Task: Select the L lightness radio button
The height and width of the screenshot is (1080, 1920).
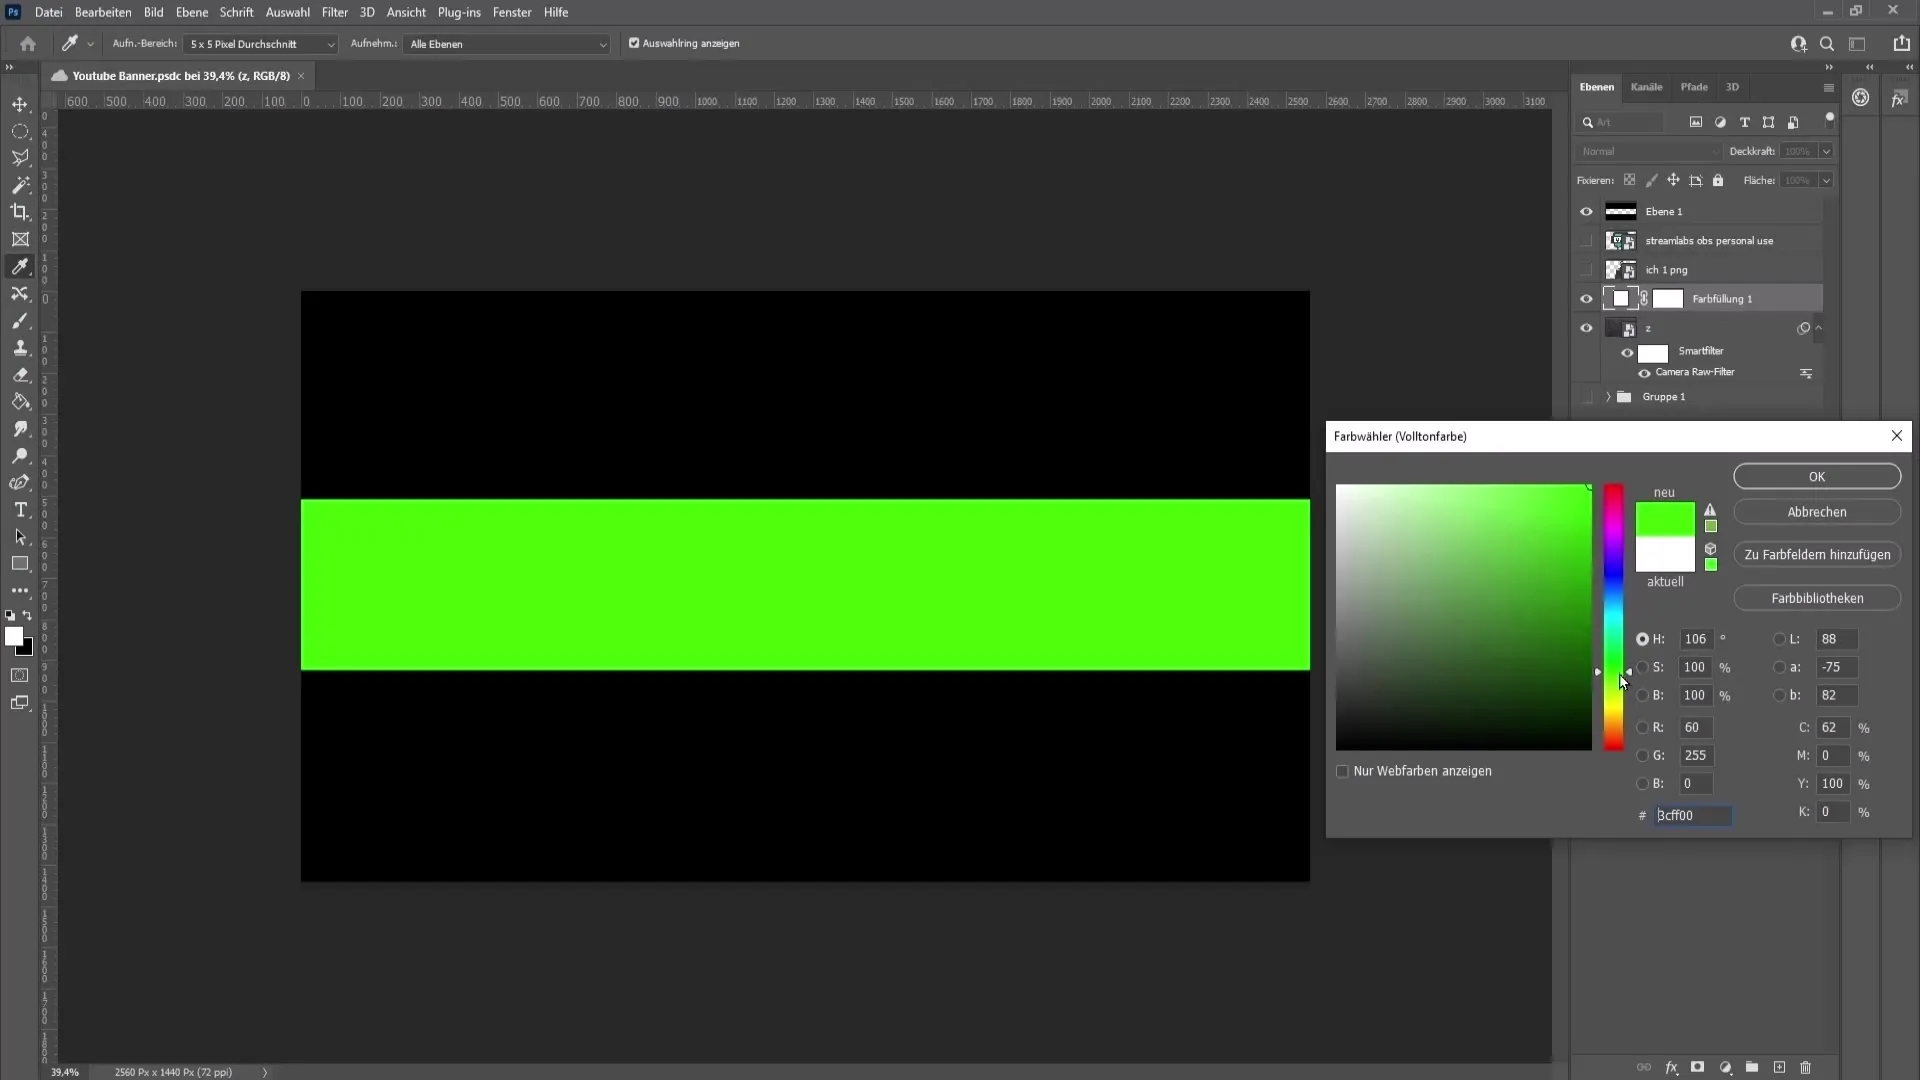Action: (x=1779, y=639)
